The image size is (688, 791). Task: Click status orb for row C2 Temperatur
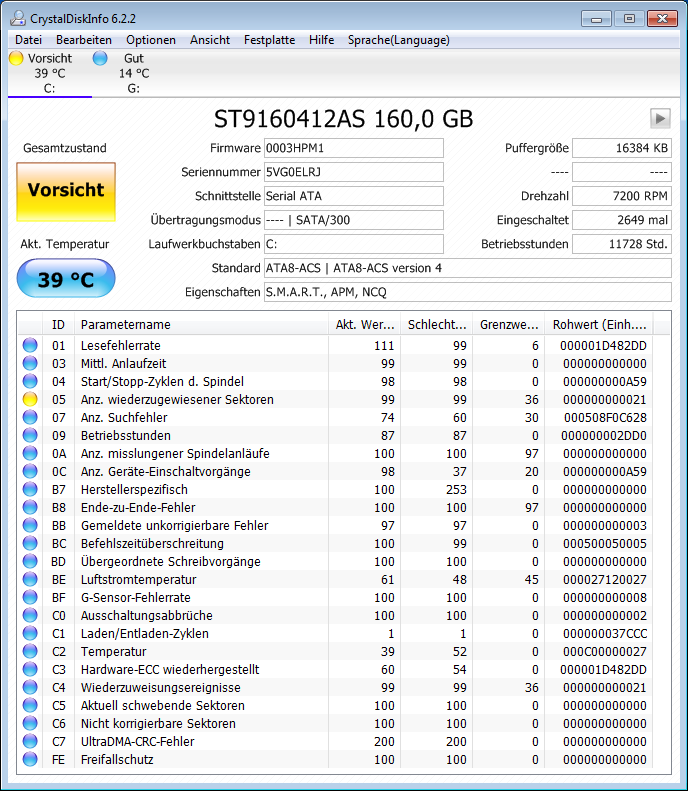pyautogui.click(x=30, y=651)
